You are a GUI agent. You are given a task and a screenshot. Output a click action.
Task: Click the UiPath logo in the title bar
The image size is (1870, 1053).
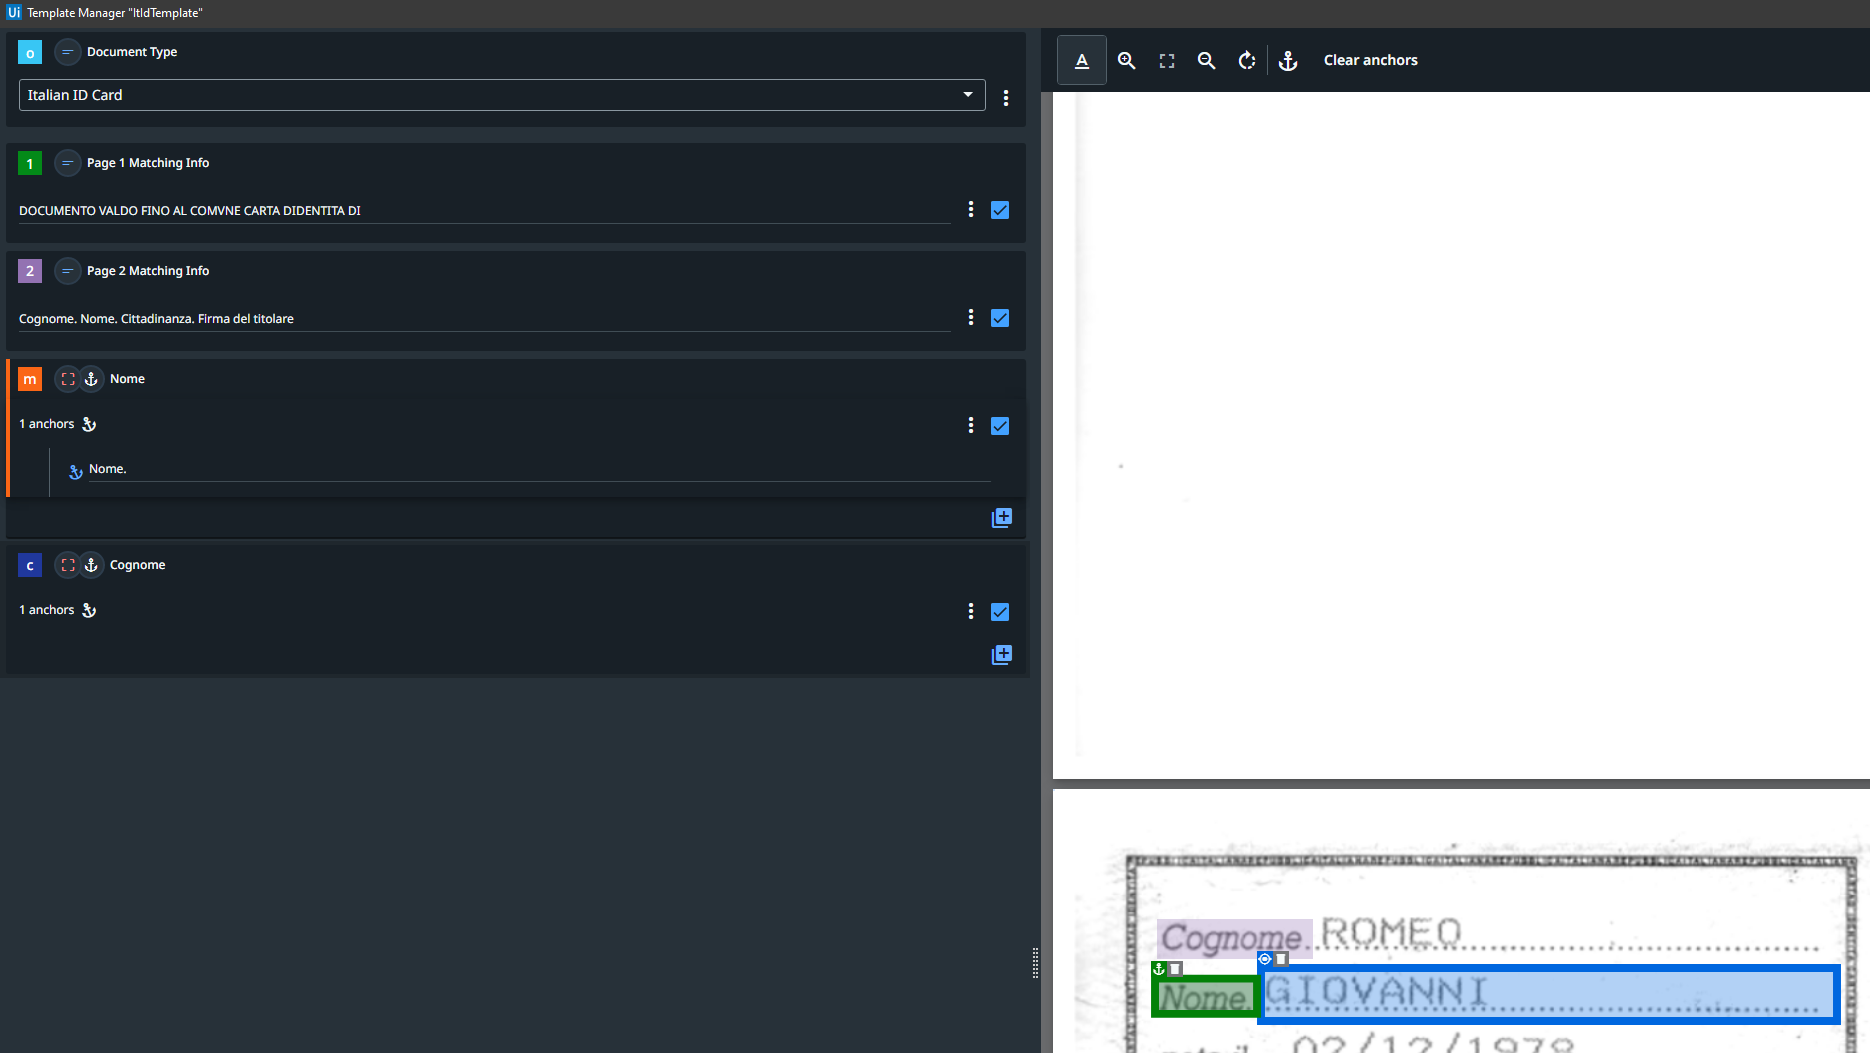pos(13,12)
